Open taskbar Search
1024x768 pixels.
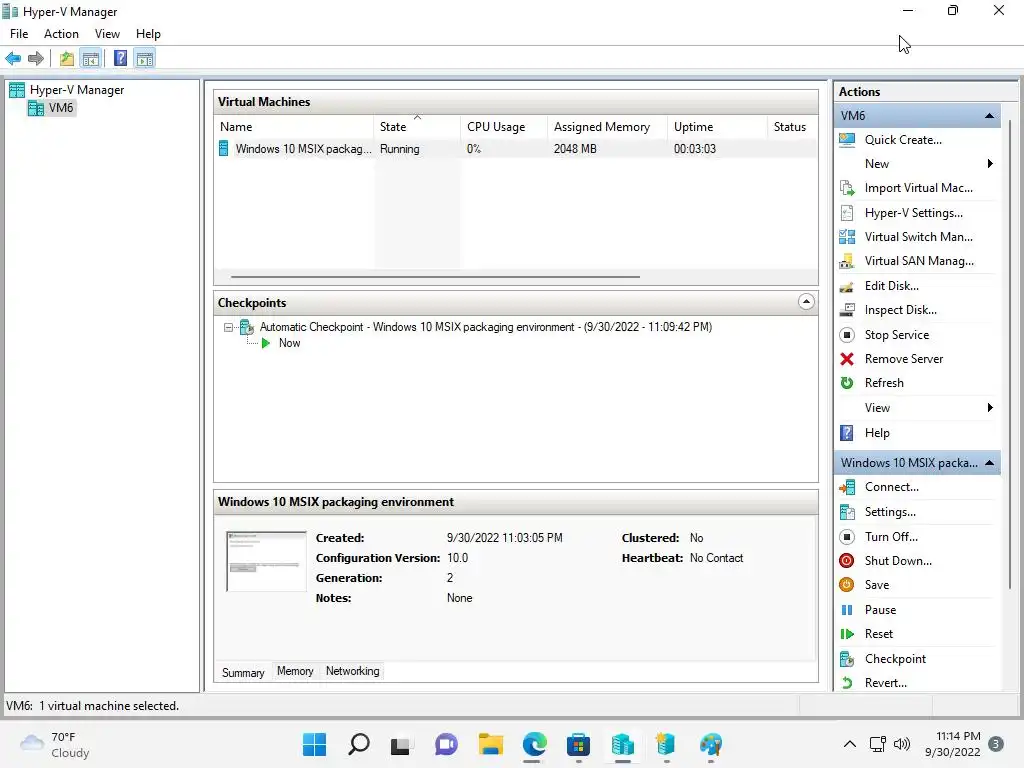point(359,744)
